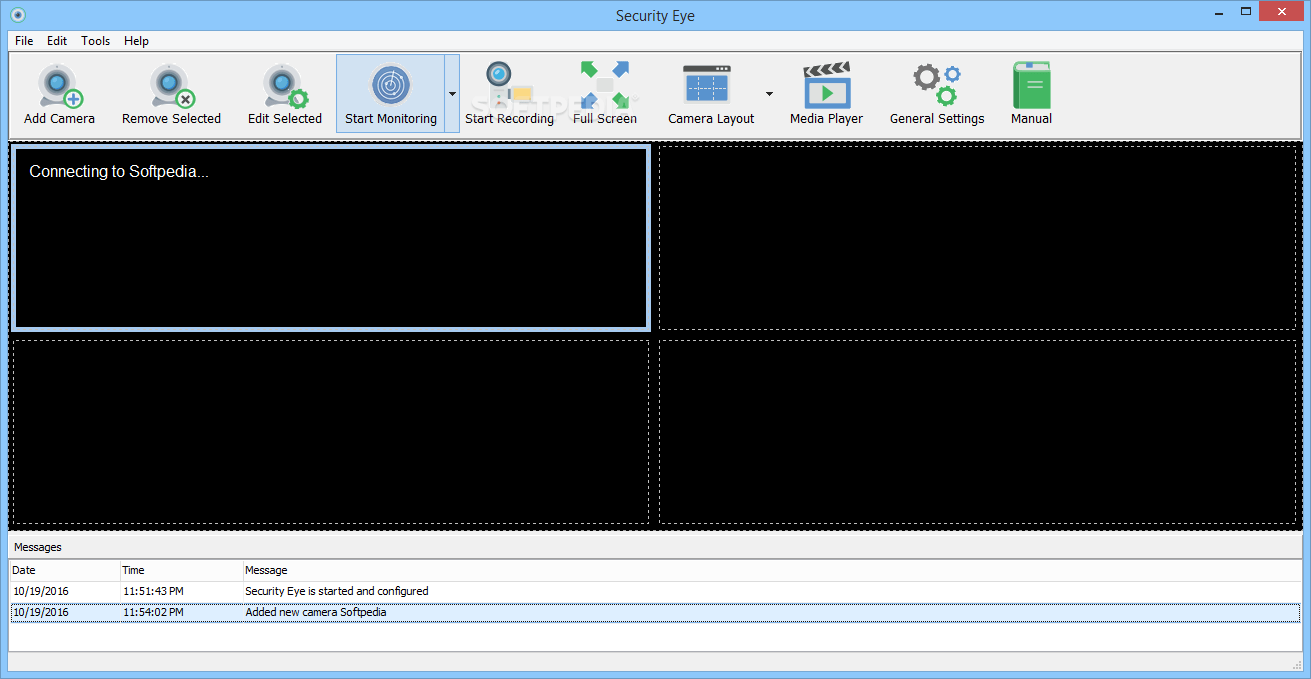
Task: Select the 'Security Eye is started' message row
Action: click(x=400, y=591)
